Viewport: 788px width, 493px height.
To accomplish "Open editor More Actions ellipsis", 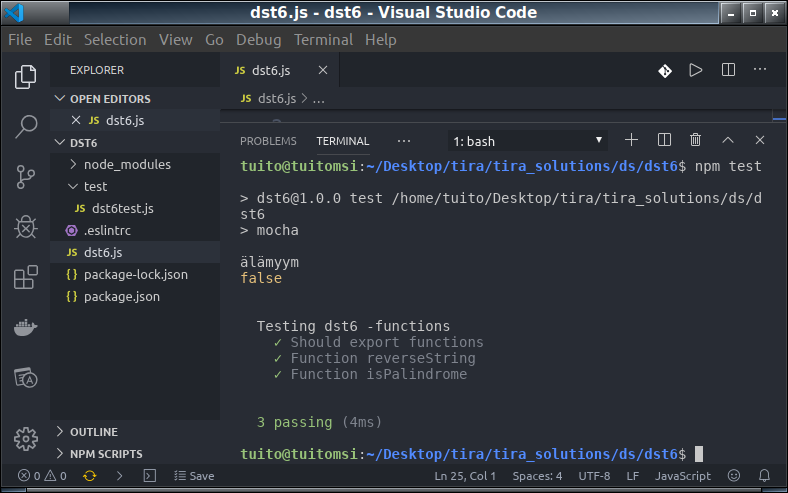I will pyautogui.click(x=760, y=69).
